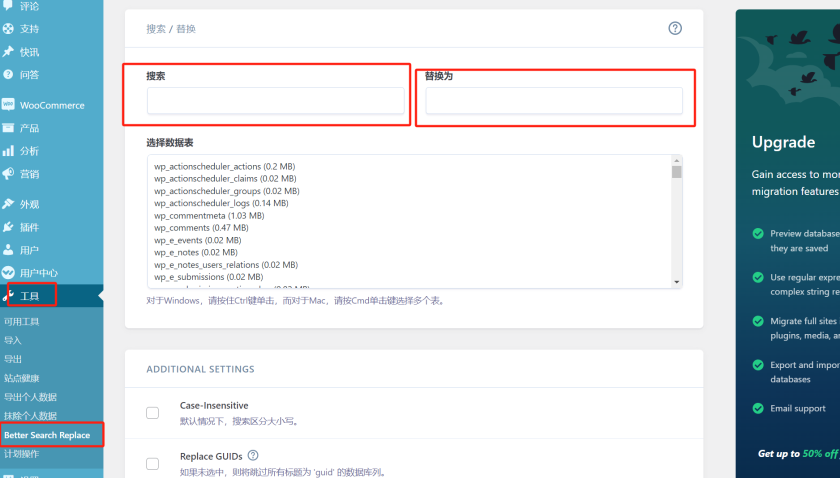840x478 pixels.
Task: Open the 计划操作 submenu link
Action: 21,454
